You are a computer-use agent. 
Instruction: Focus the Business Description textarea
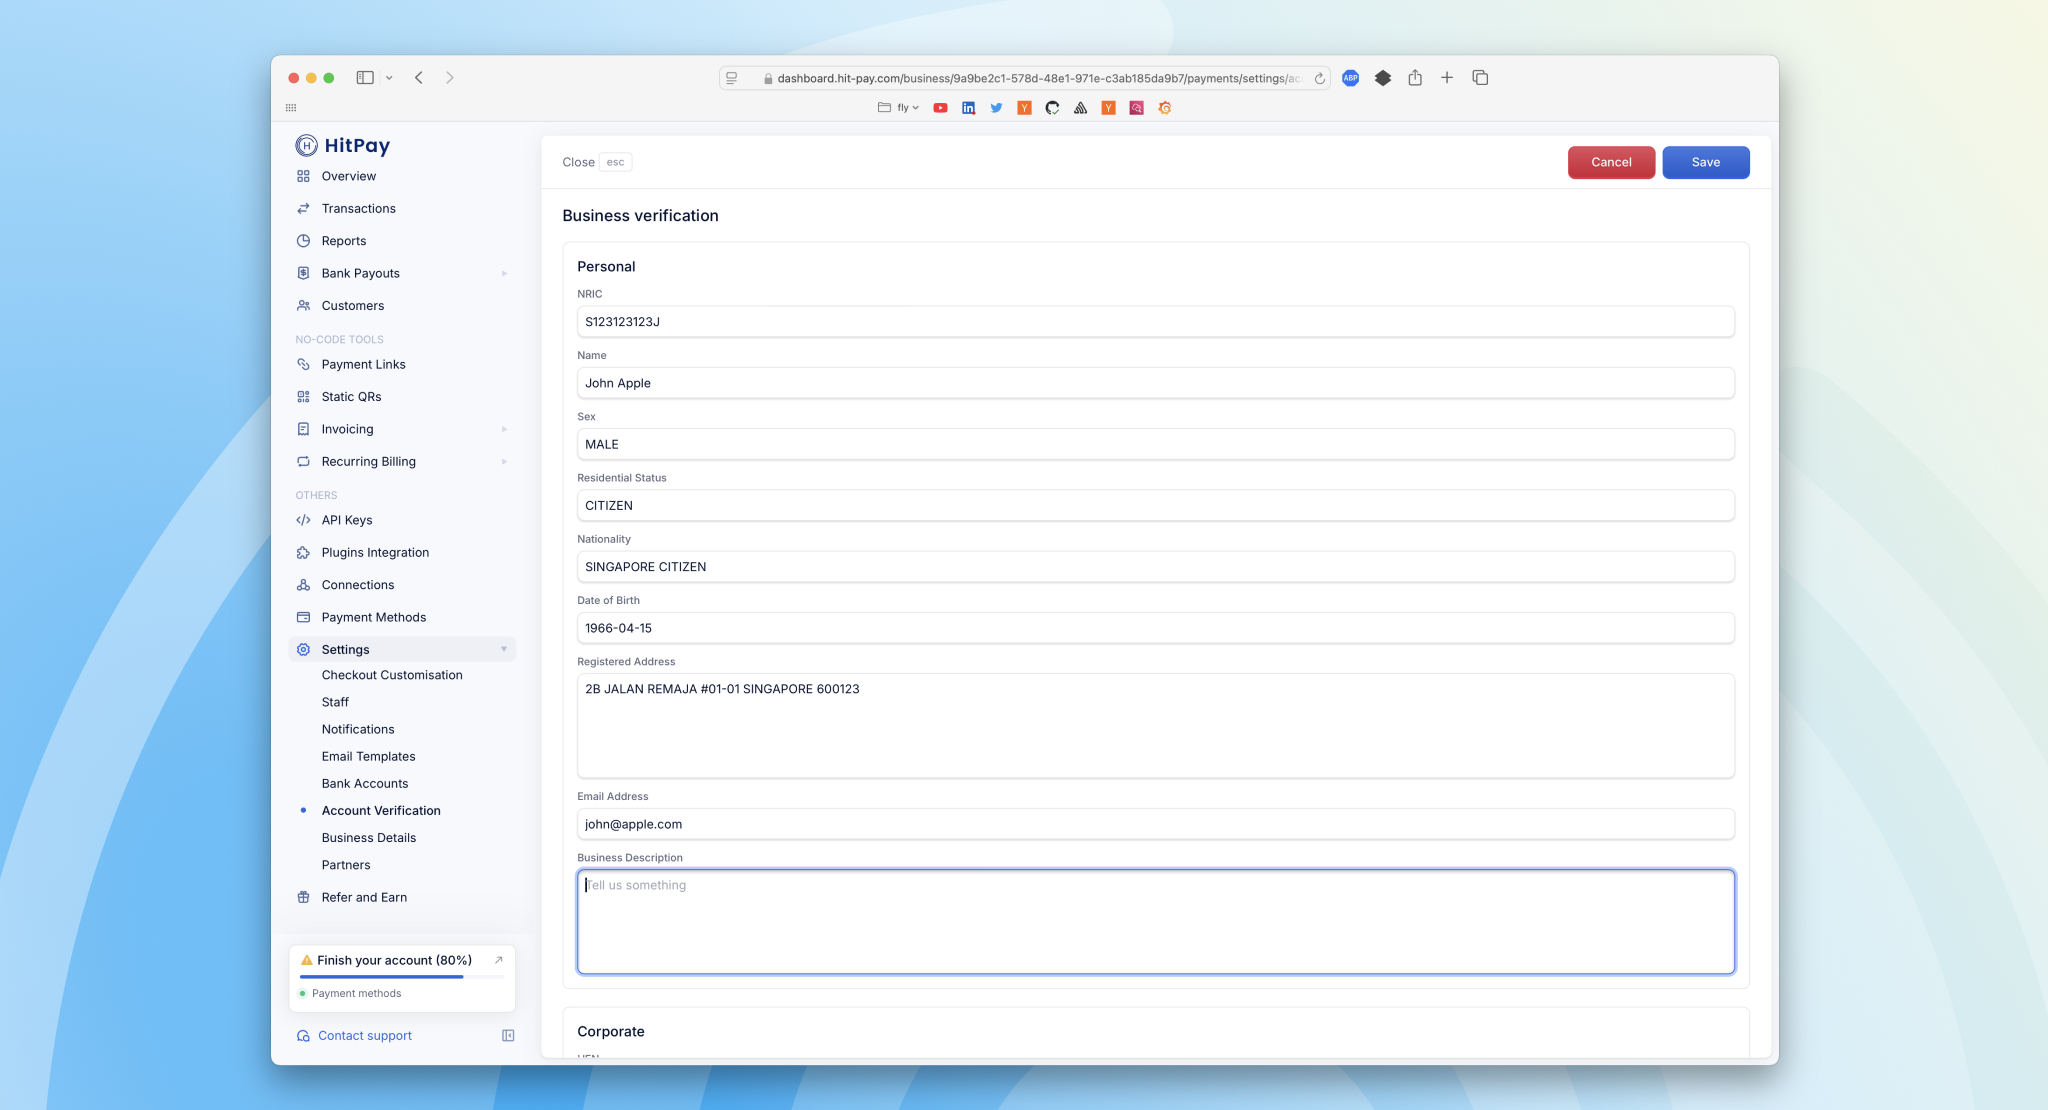click(x=1155, y=922)
